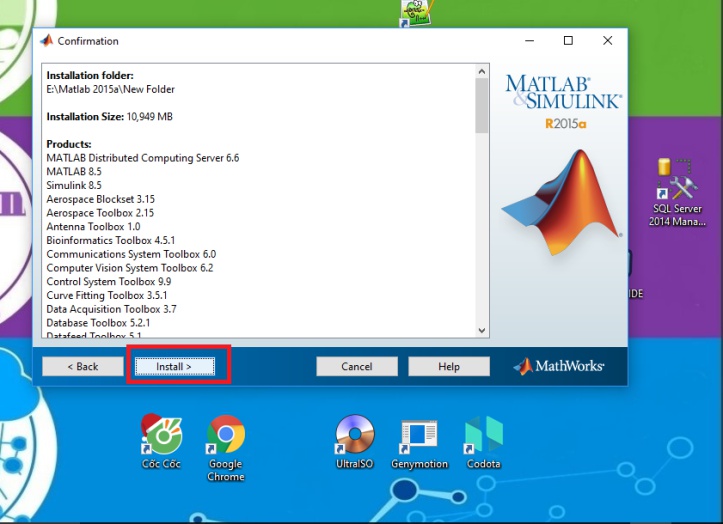Open the UltraISO desktop shortcut
The height and width of the screenshot is (524, 723).
(355, 442)
